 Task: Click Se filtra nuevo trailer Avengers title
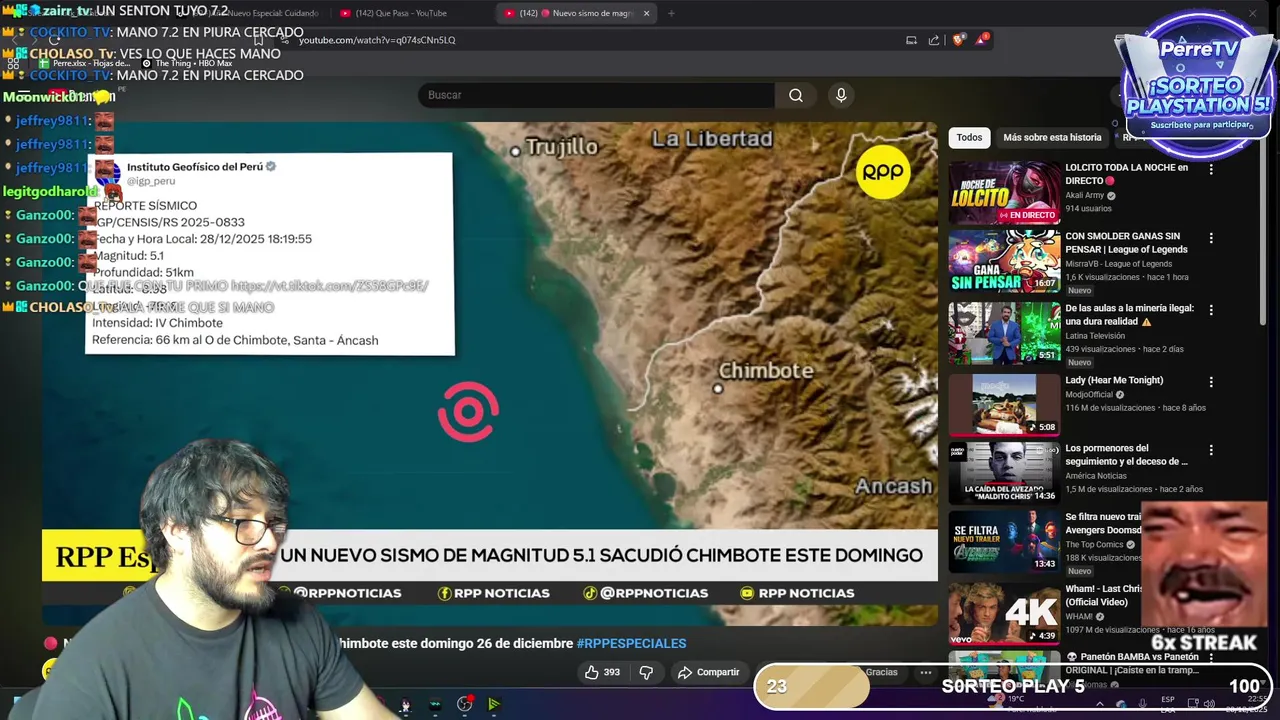[1103, 523]
